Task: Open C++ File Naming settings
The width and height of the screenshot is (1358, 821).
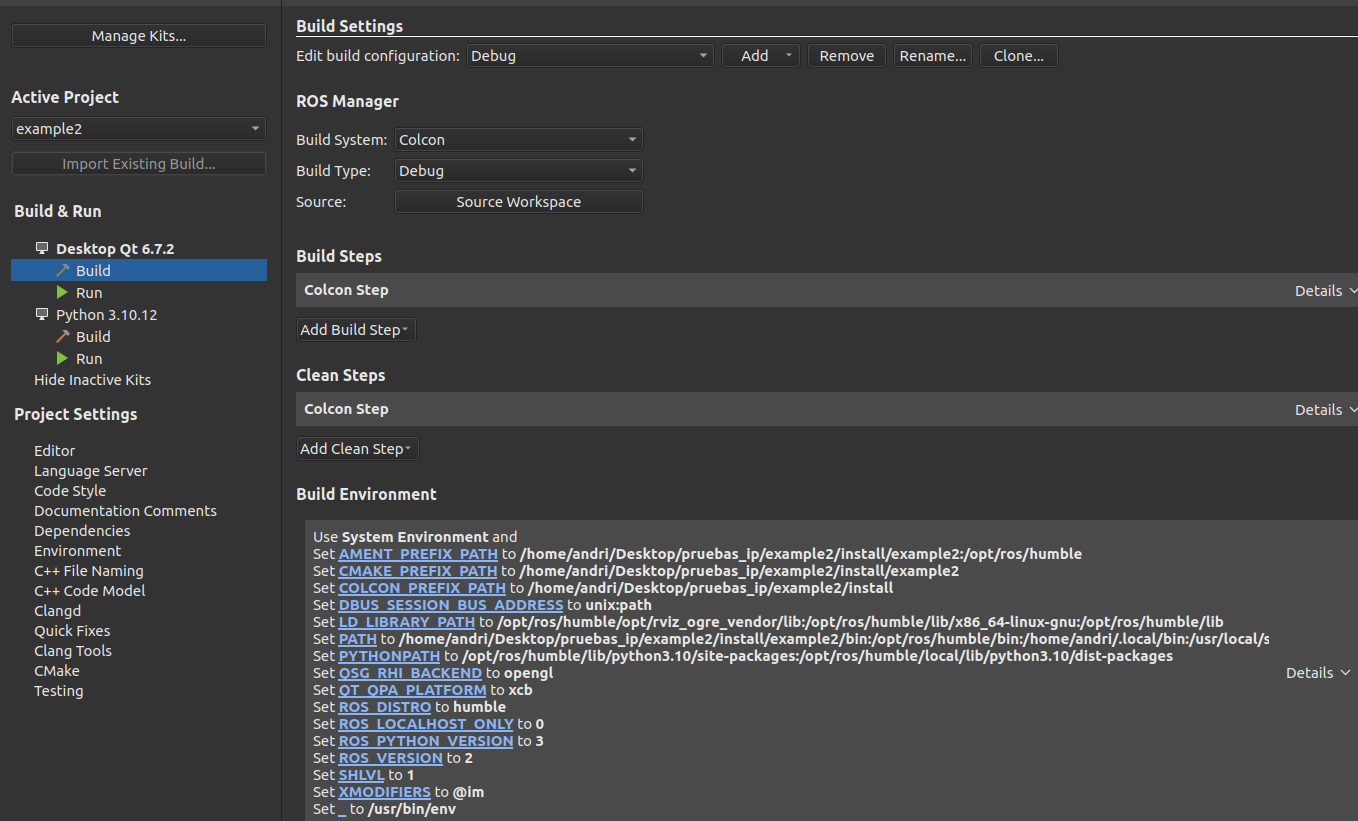Action: click(x=89, y=571)
